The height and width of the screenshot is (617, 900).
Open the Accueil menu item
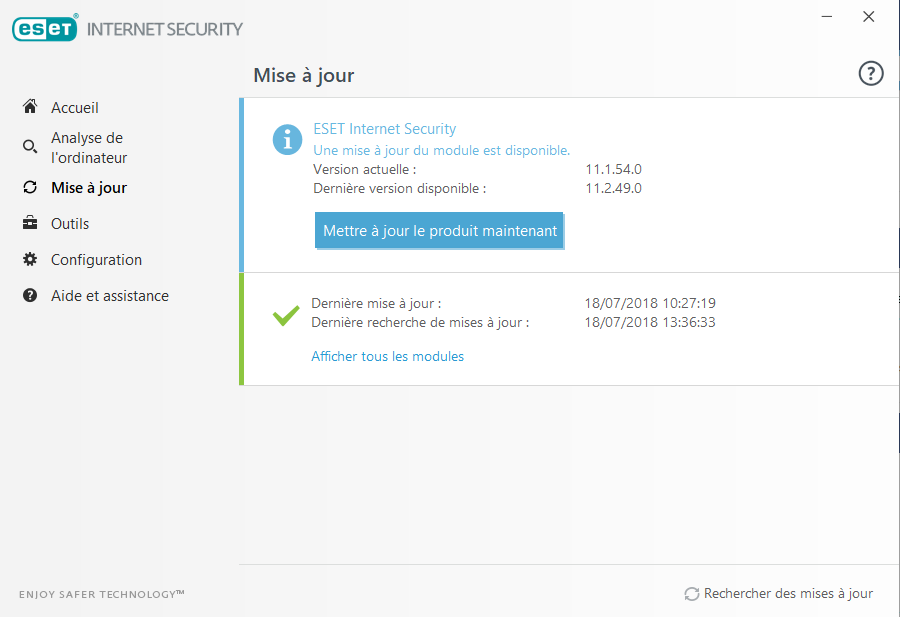point(75,107)
